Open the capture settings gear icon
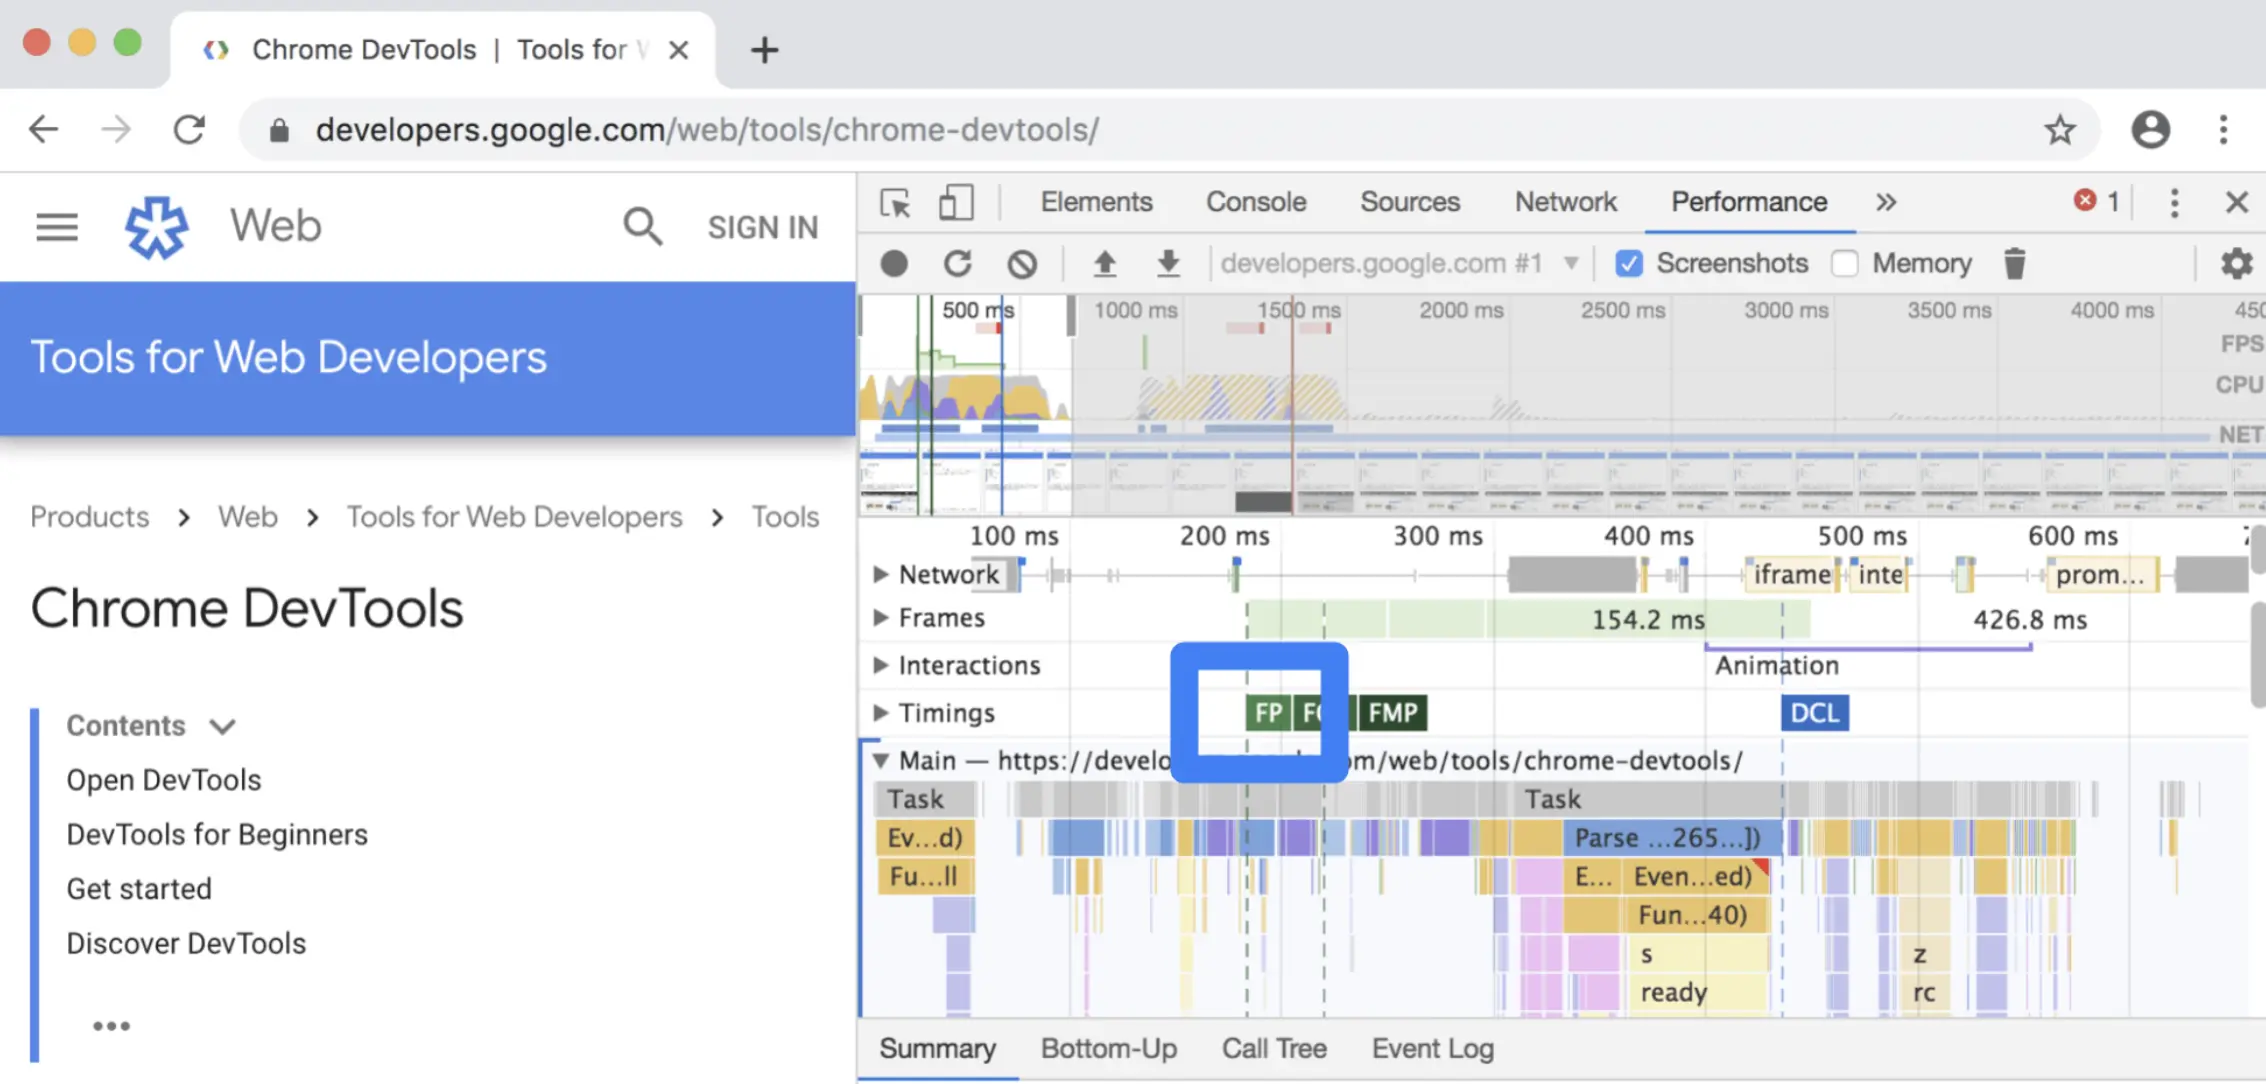2266x1084 pixels. pos(2236,264)
